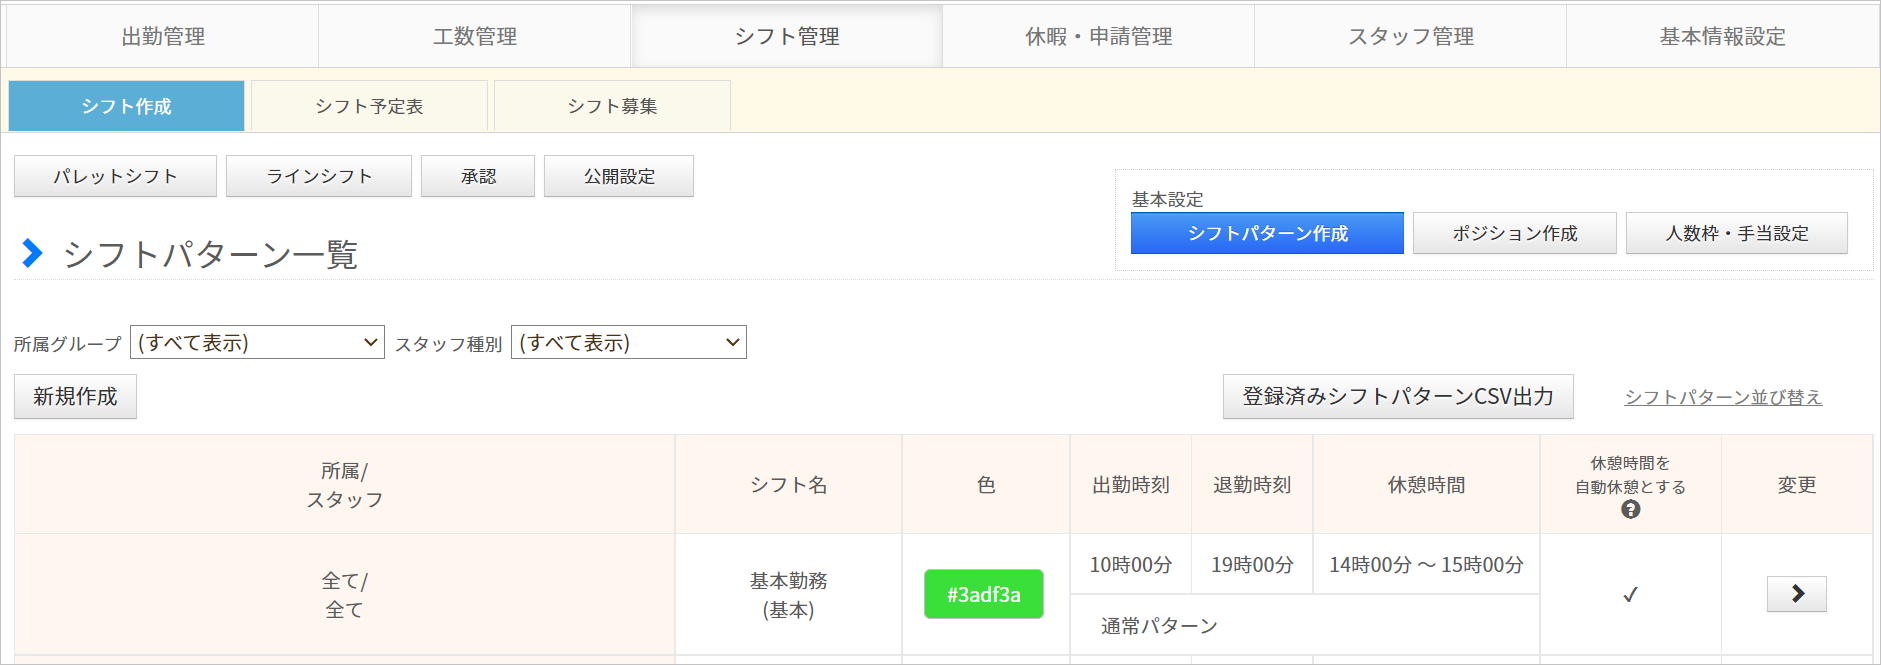Go to 休暇・申請管理 tab

point(1098,37)
